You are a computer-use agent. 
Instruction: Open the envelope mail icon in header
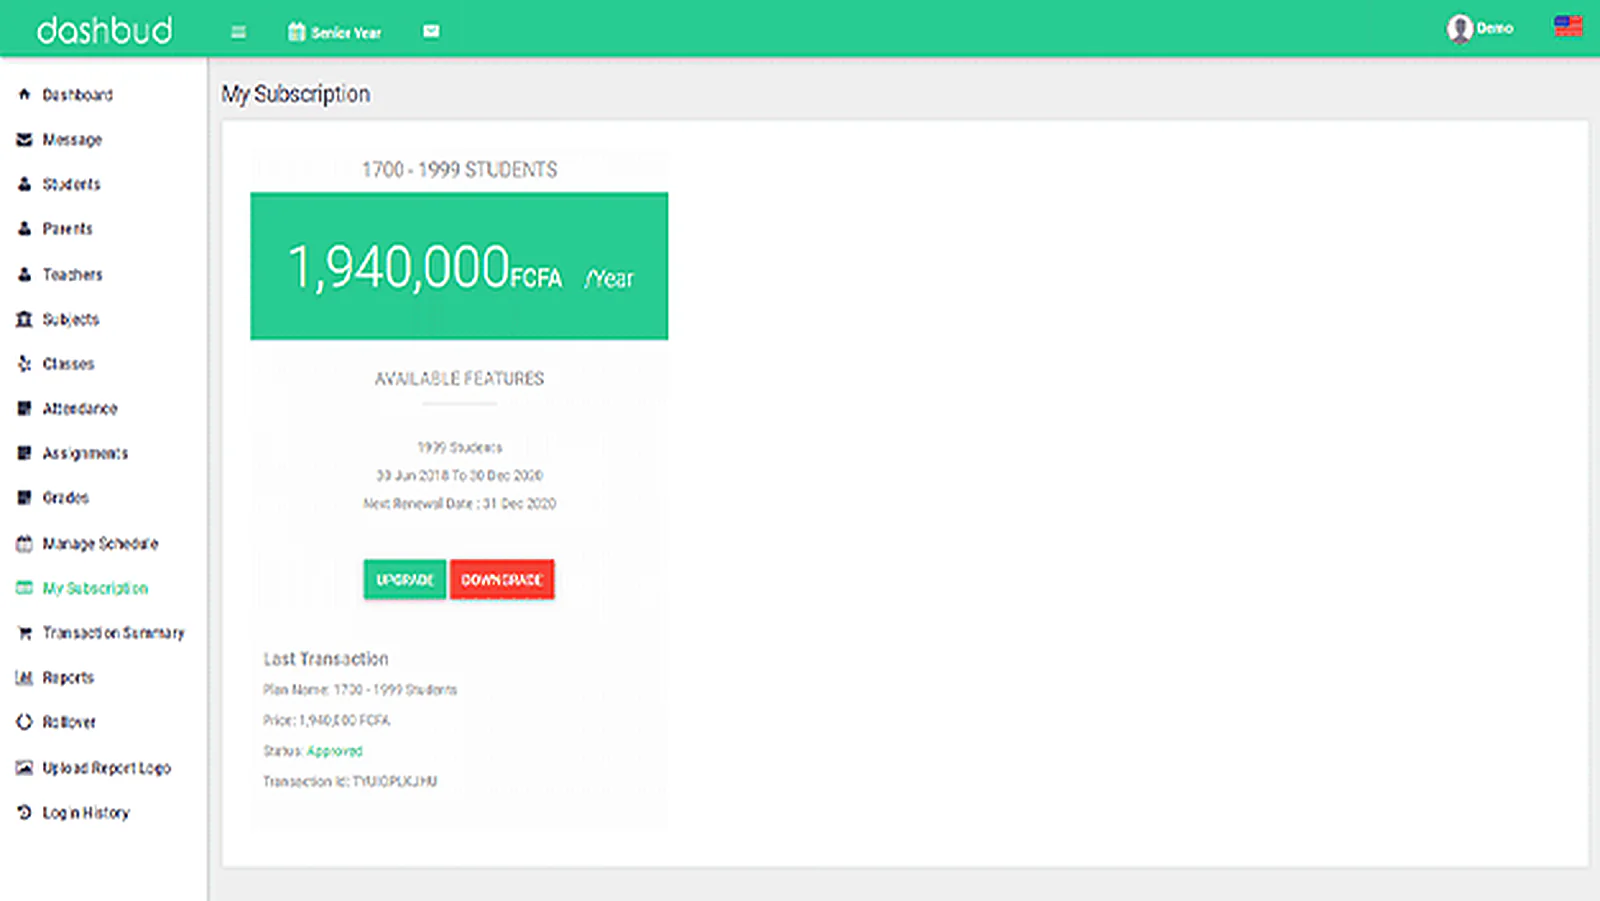[431, 31]
